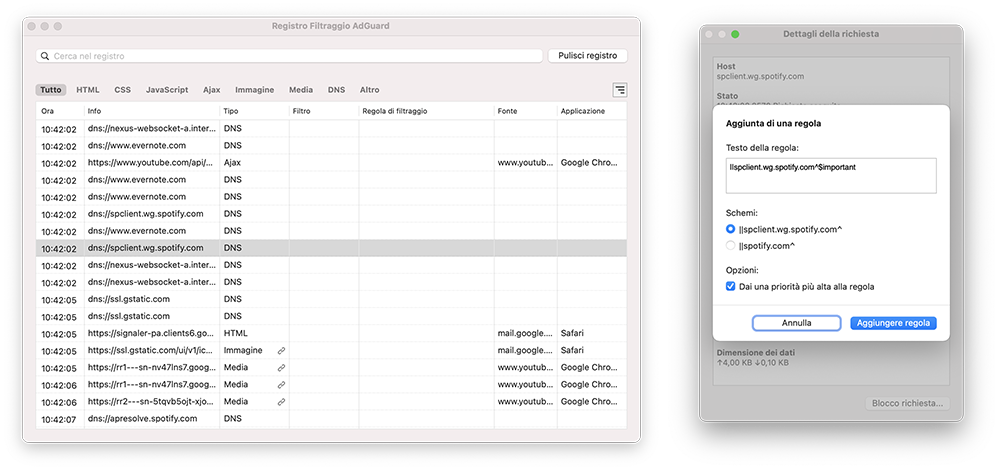Click the Blocco richiesta button
The width and height of the screenshot is (1000, 470).
pos(910,404)
